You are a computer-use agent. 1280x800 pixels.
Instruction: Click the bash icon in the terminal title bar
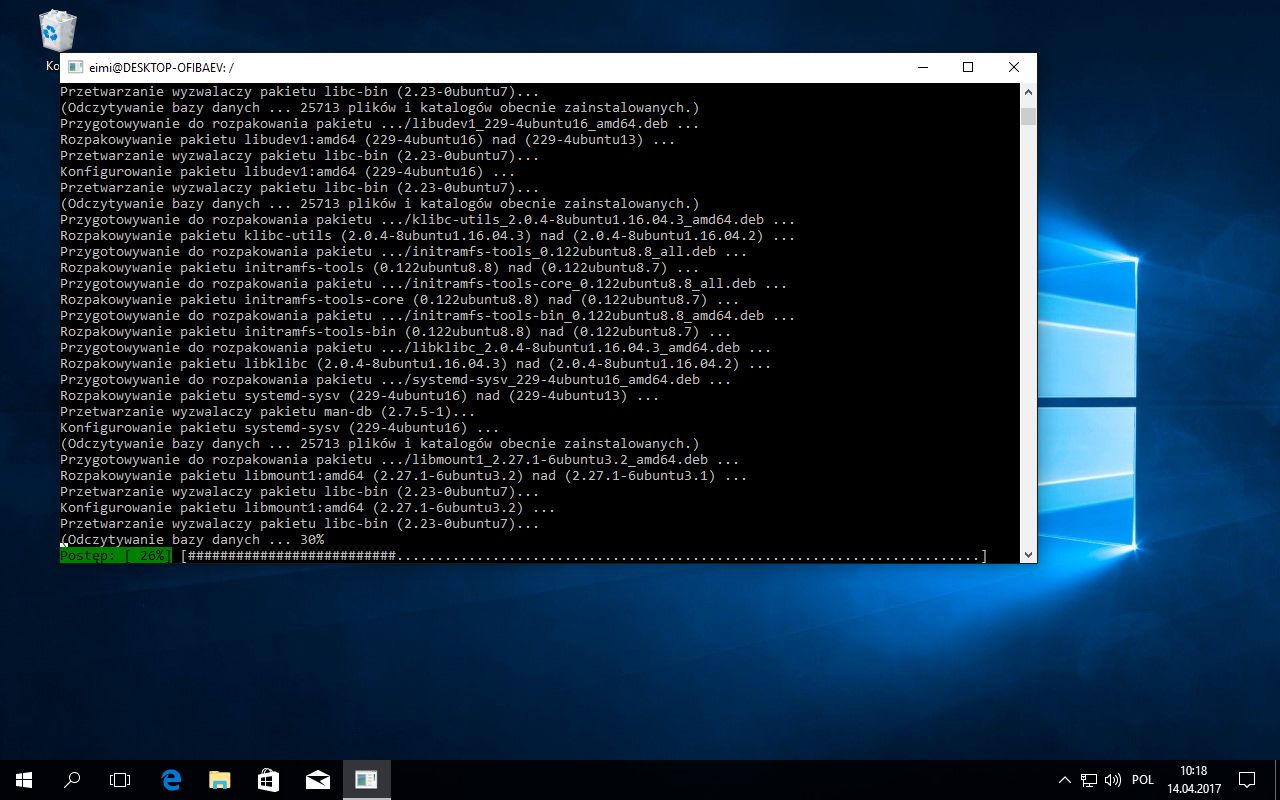coord(75,66)
